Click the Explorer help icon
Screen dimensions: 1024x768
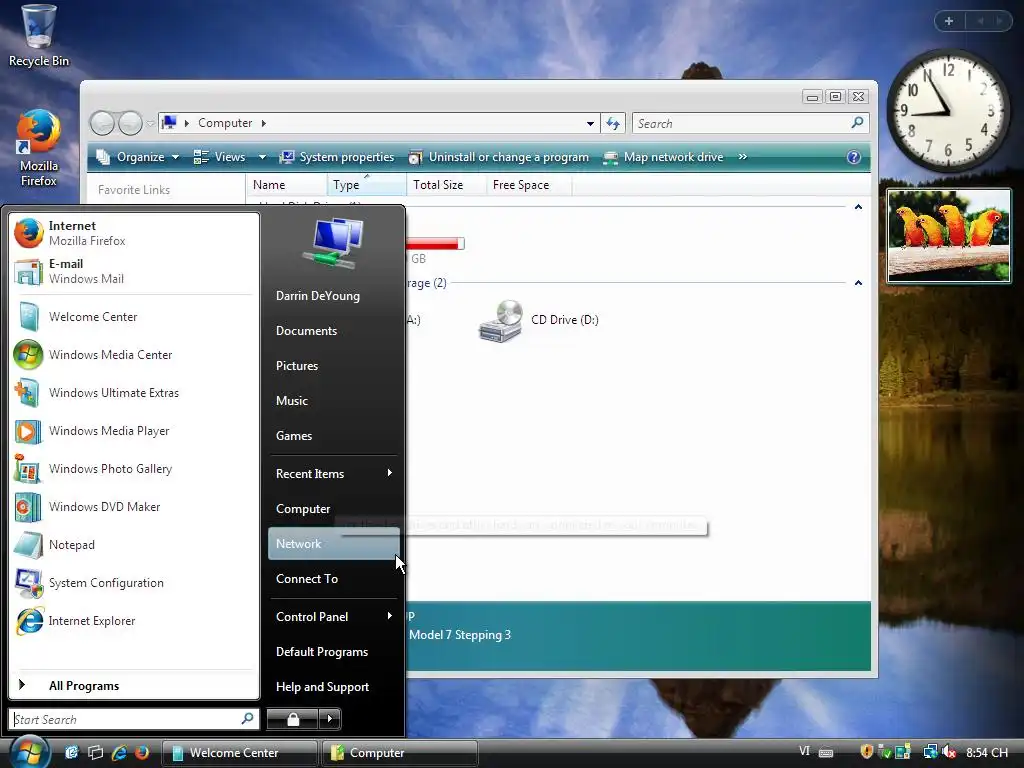[854, 157]
